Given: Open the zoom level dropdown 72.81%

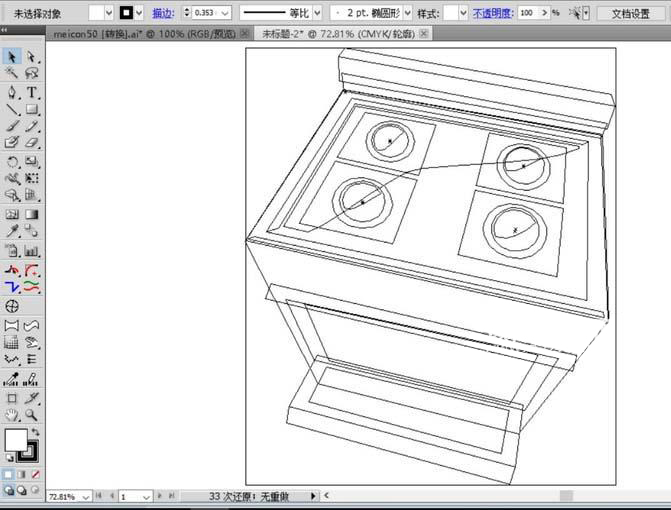Looking at the screenshot, I should [86, 497].
